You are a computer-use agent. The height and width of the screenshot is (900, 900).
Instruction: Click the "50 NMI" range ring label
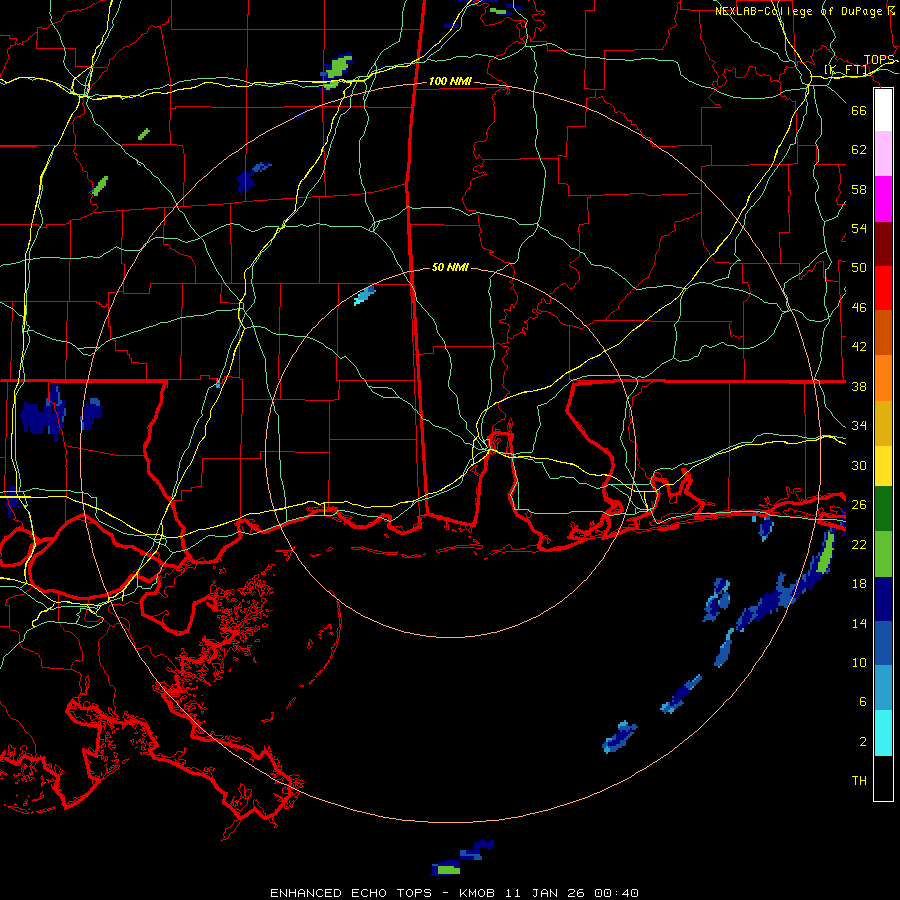pos(450,267)
